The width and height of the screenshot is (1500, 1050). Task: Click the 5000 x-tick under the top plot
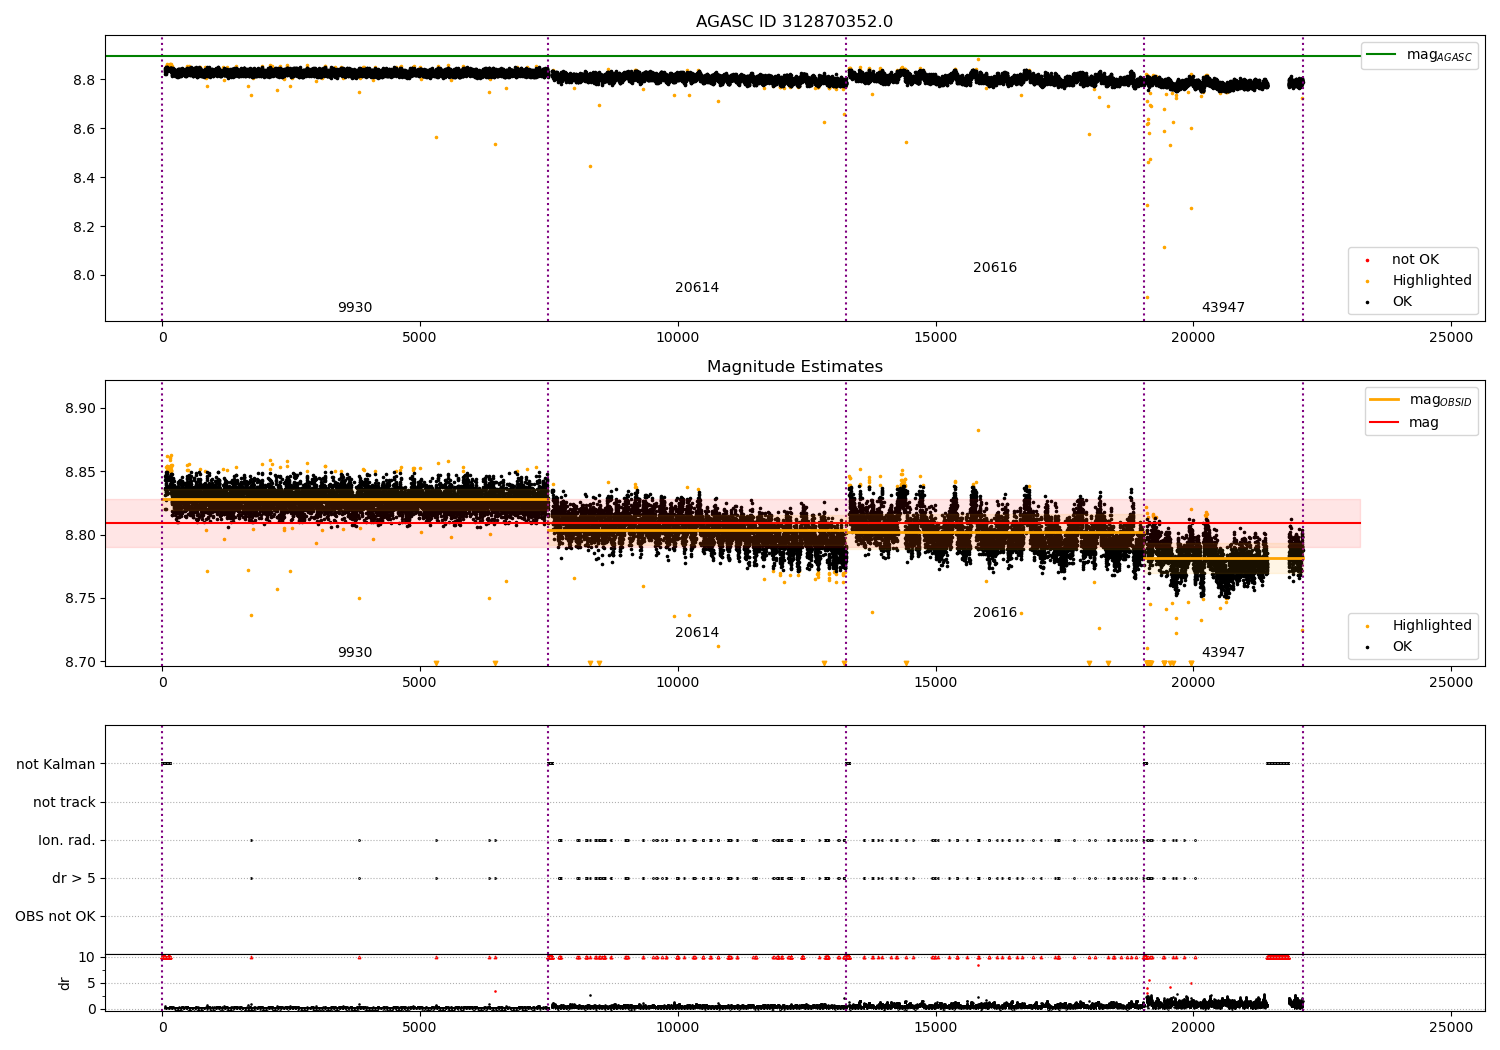pos(420,338)
